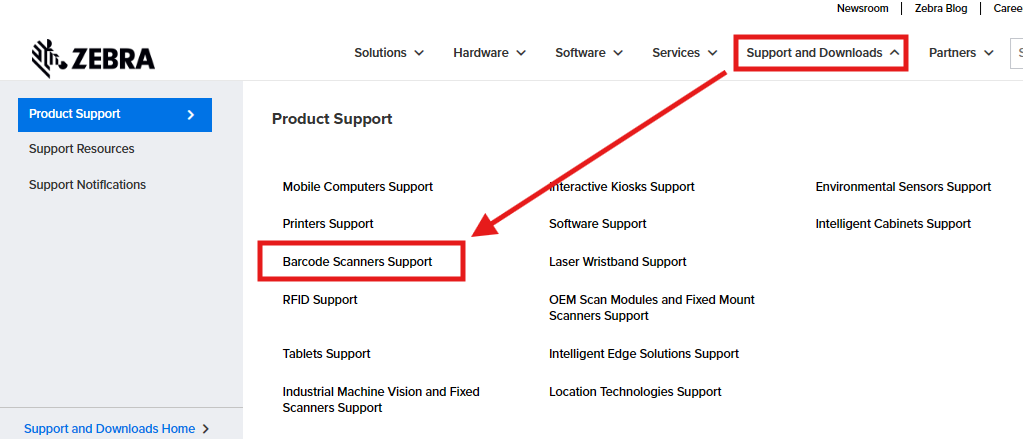Open Environmental Sensors Support
Screen dimensions: 1023x439
[x=903, y=187]
